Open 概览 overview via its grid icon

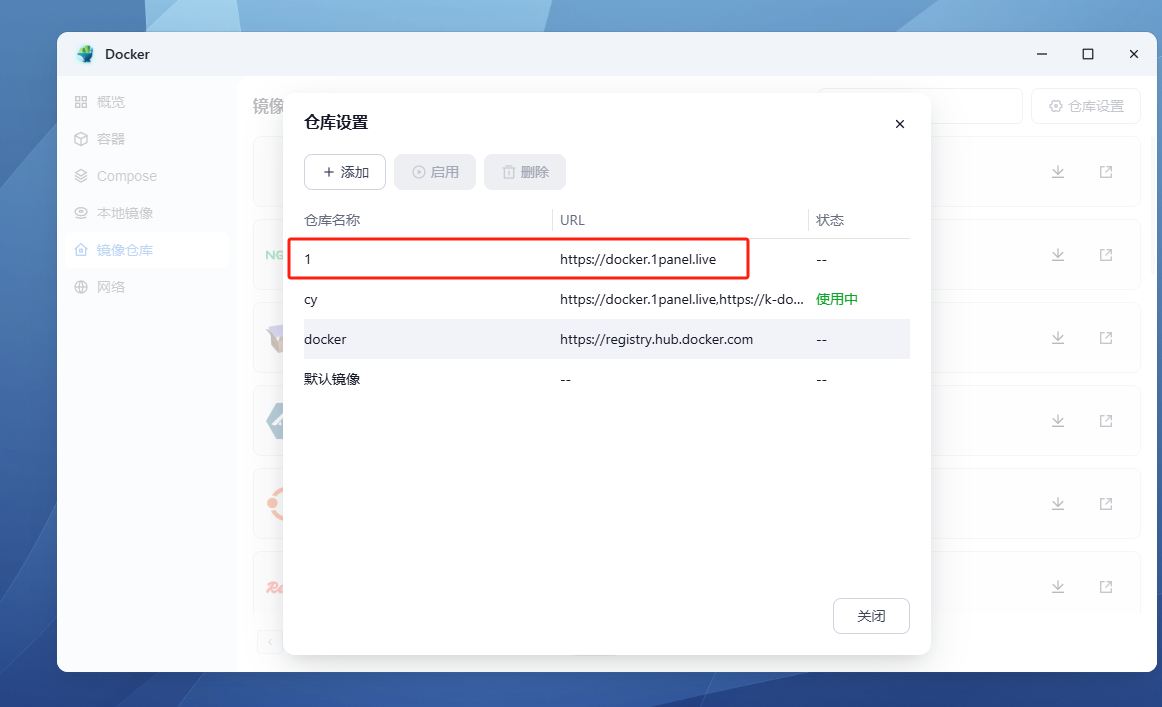(81, 102)
